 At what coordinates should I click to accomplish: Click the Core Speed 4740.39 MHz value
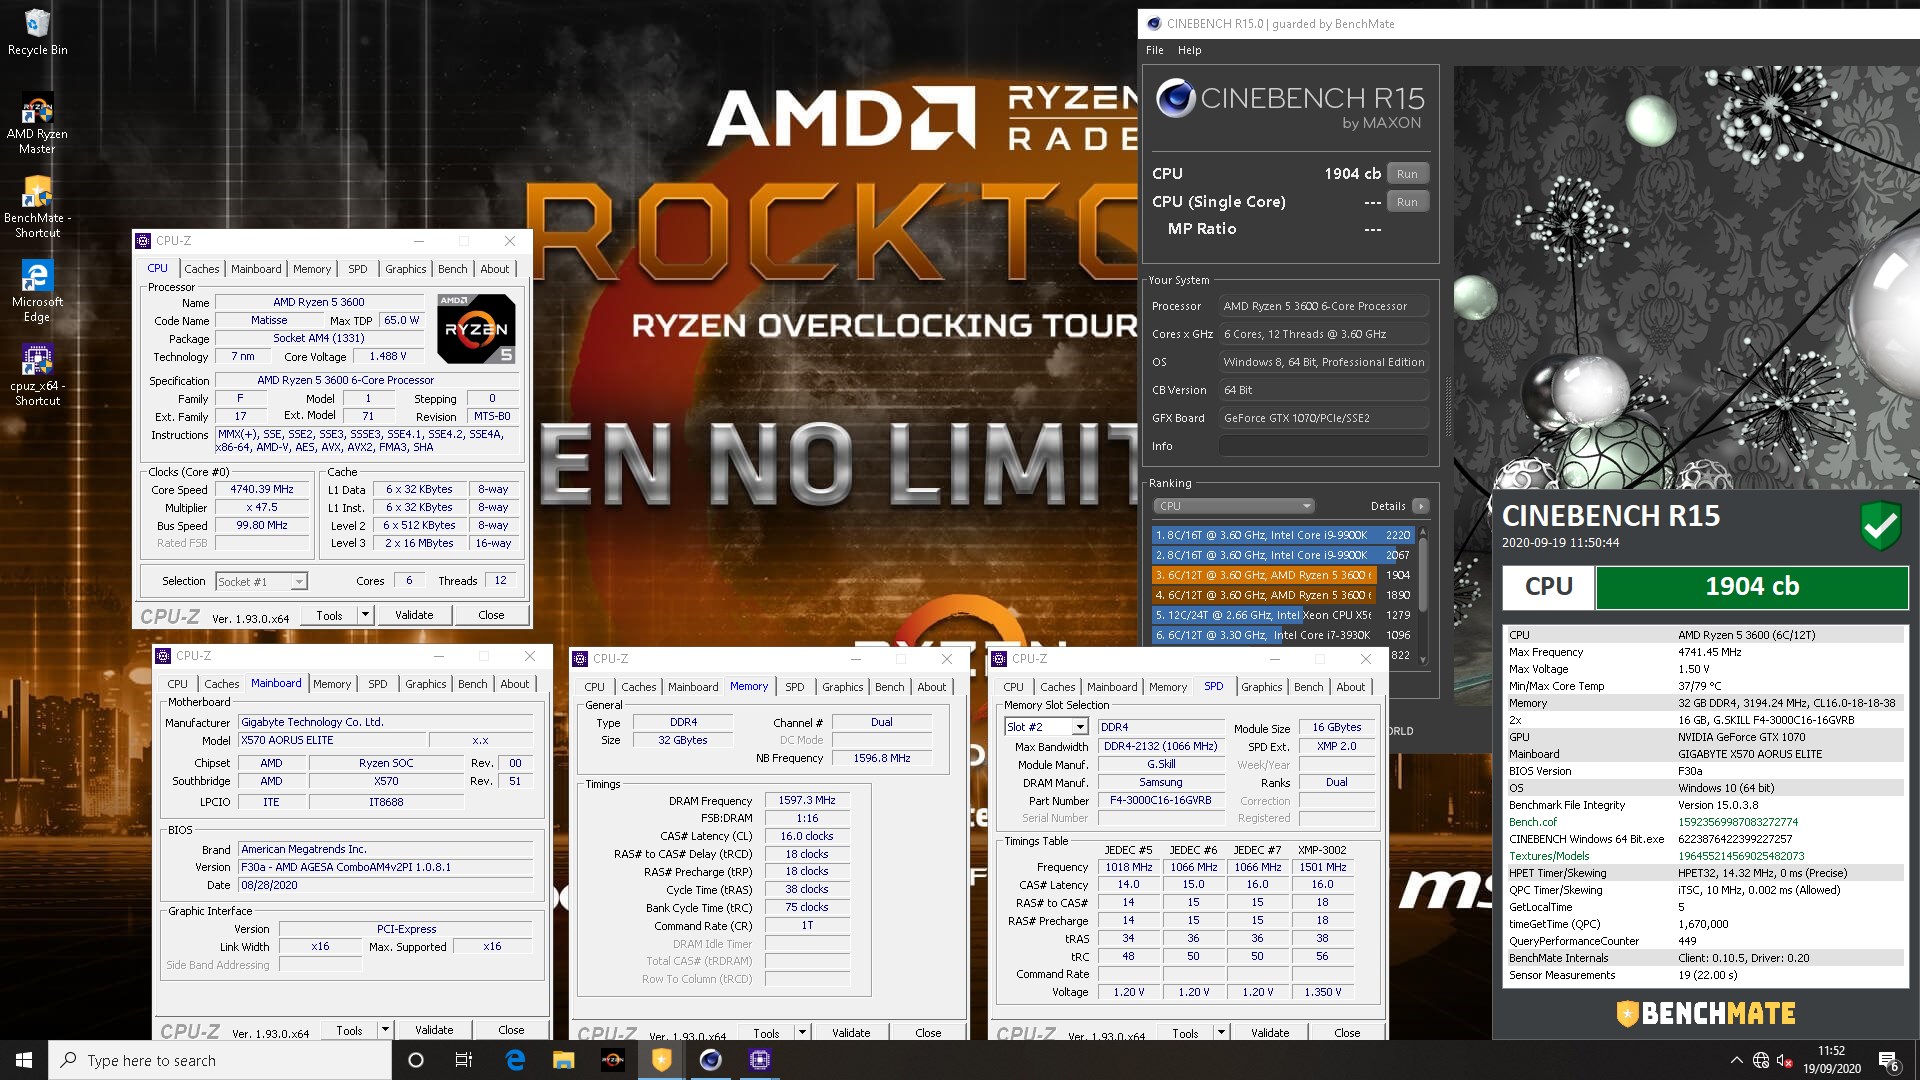coord(262,490)
